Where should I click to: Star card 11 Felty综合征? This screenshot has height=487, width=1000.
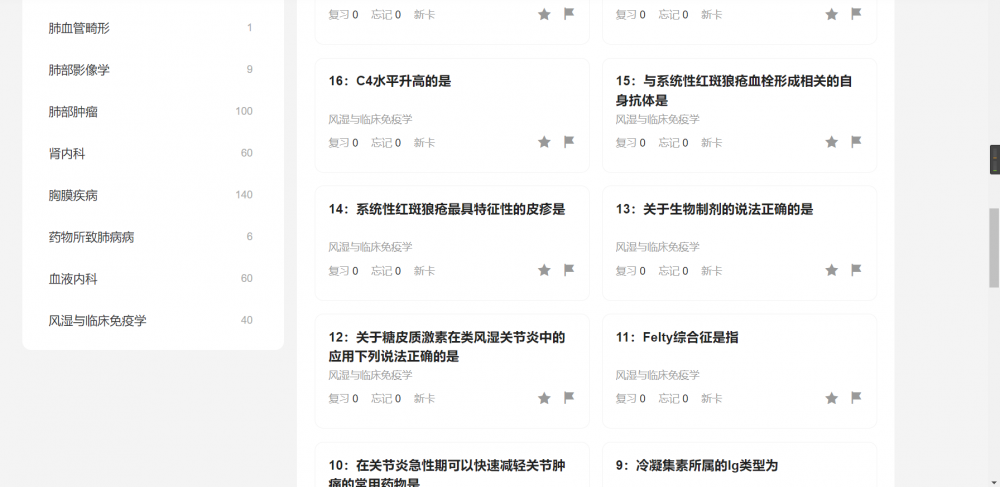(832, 398)
